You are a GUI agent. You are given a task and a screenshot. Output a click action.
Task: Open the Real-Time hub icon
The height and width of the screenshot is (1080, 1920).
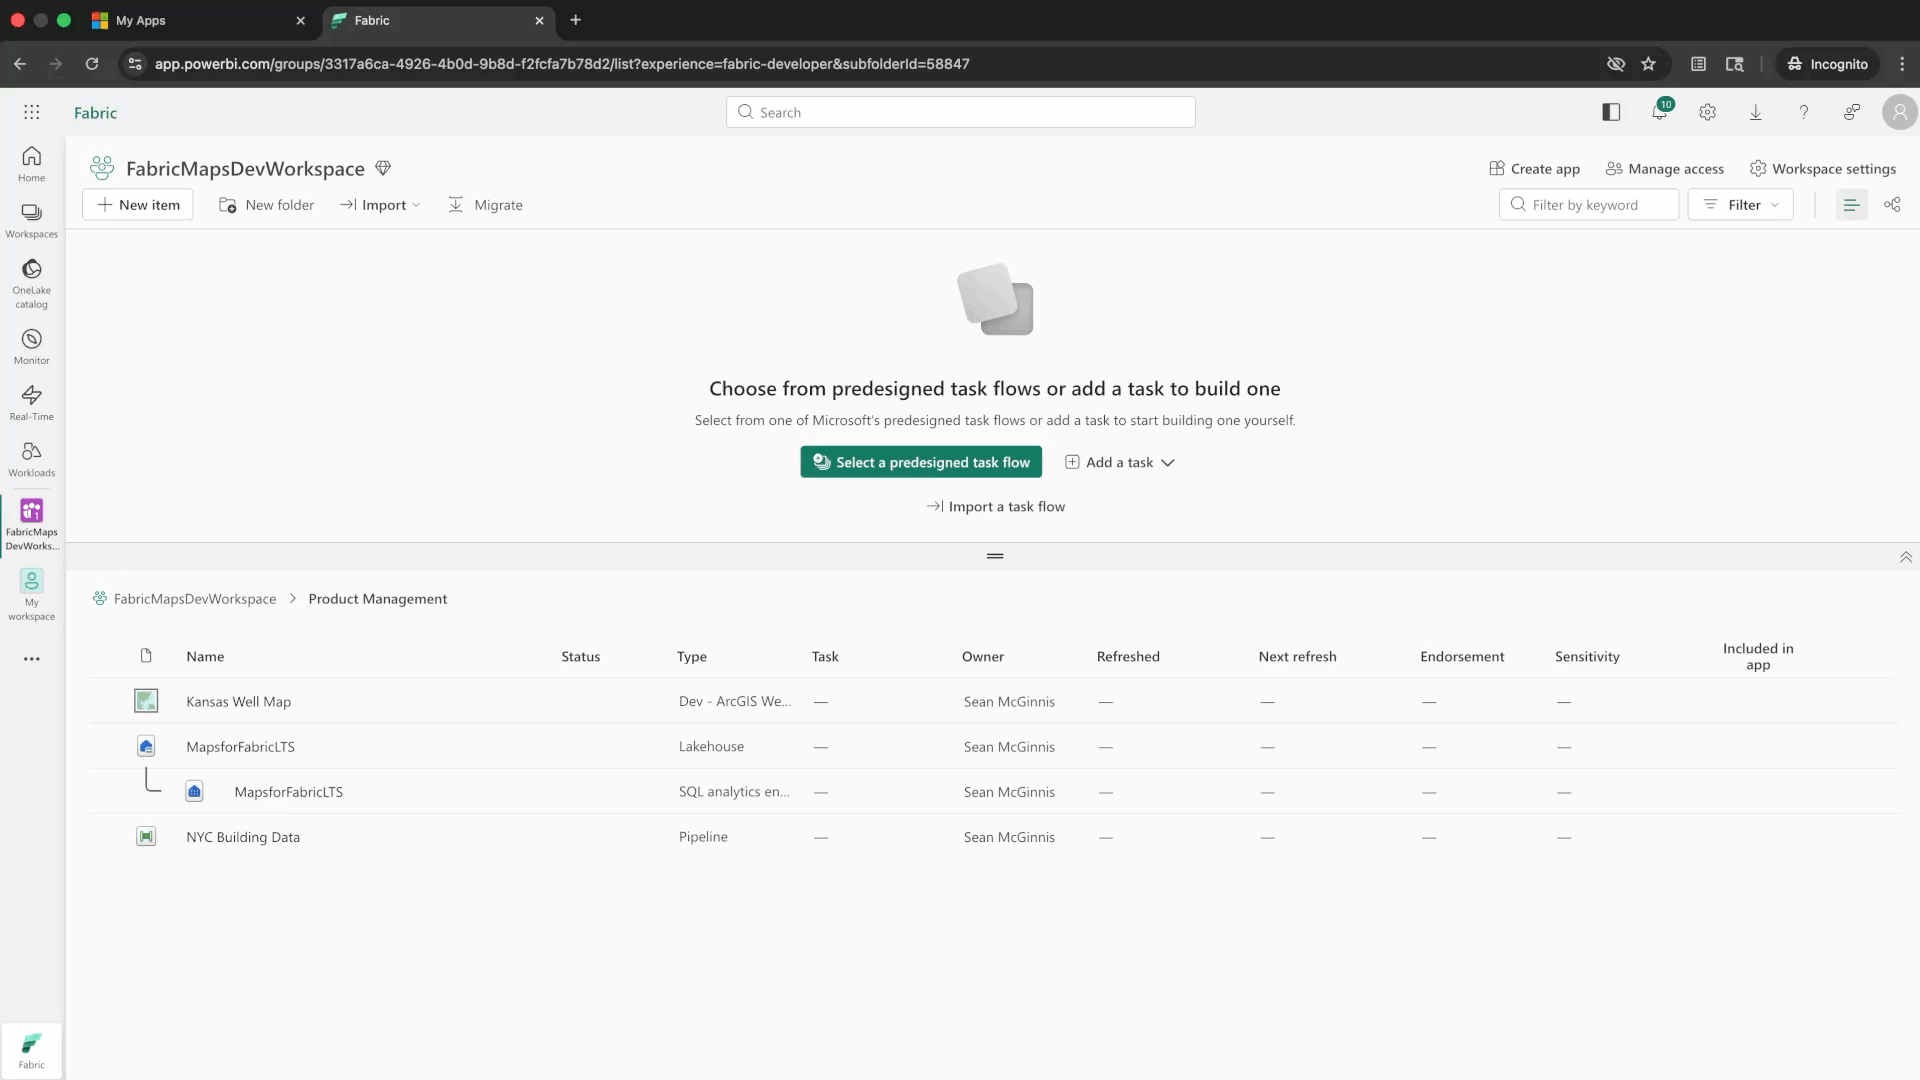[31, 402]
